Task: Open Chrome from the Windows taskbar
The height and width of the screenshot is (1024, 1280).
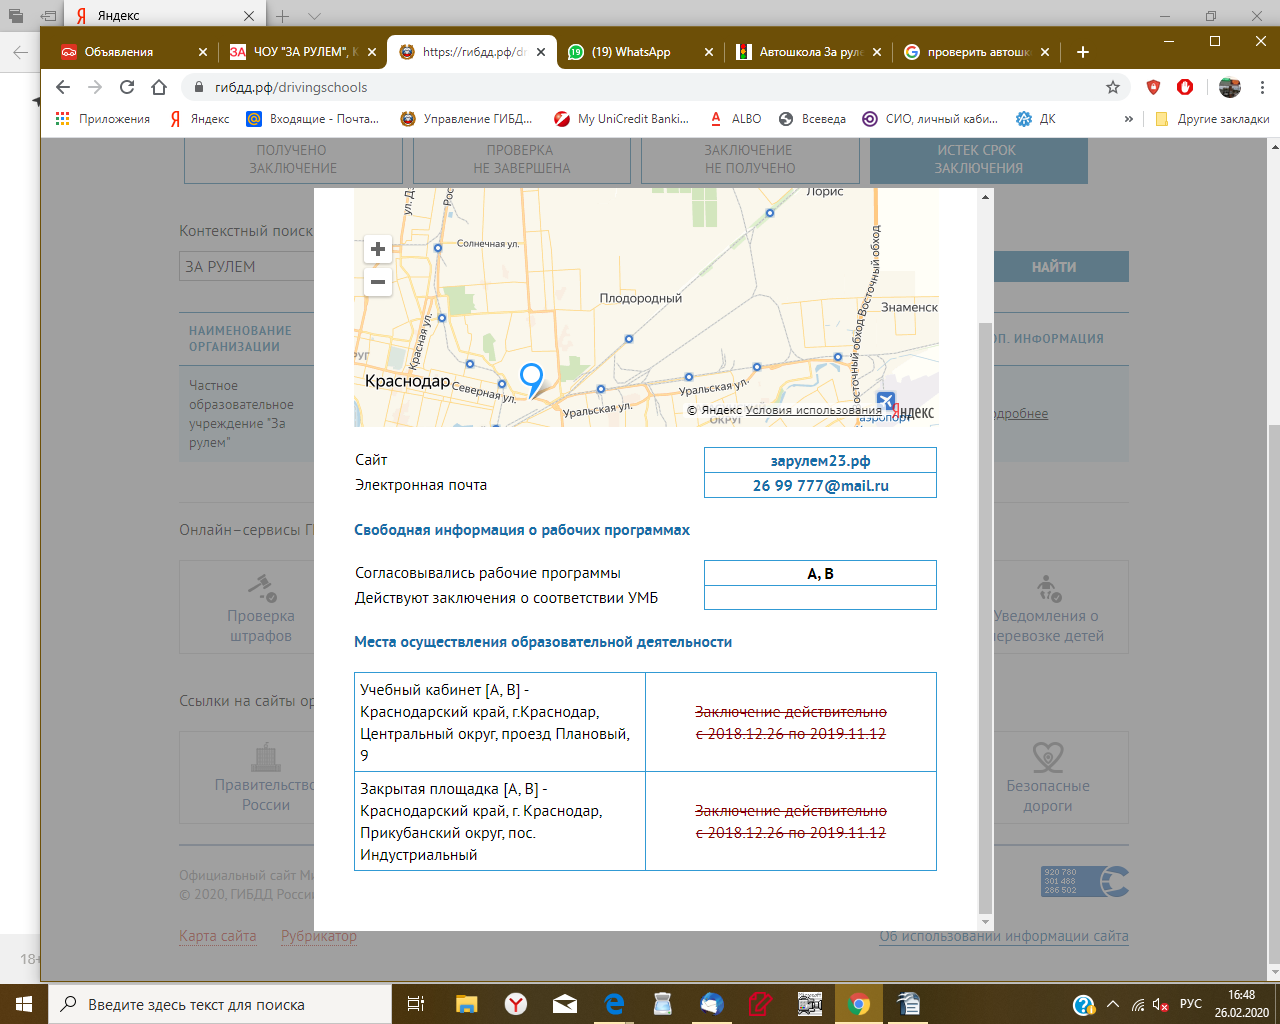Action: pos(859,1004)
